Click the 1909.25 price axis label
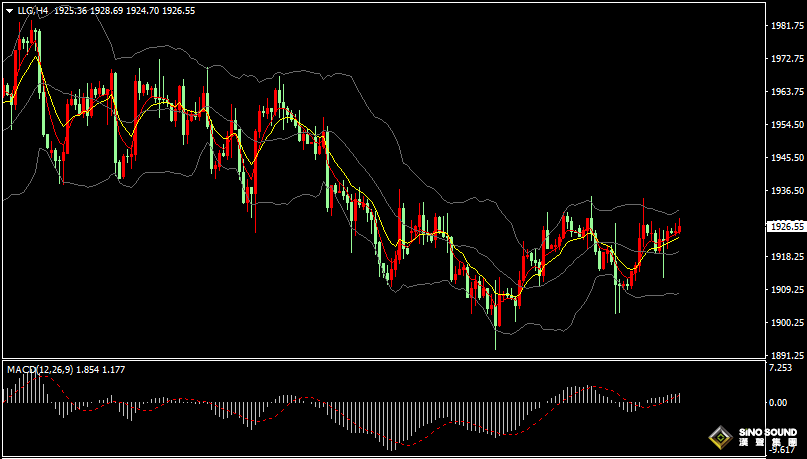The height and width of the screenshot is (459, 807). point(785,290)
